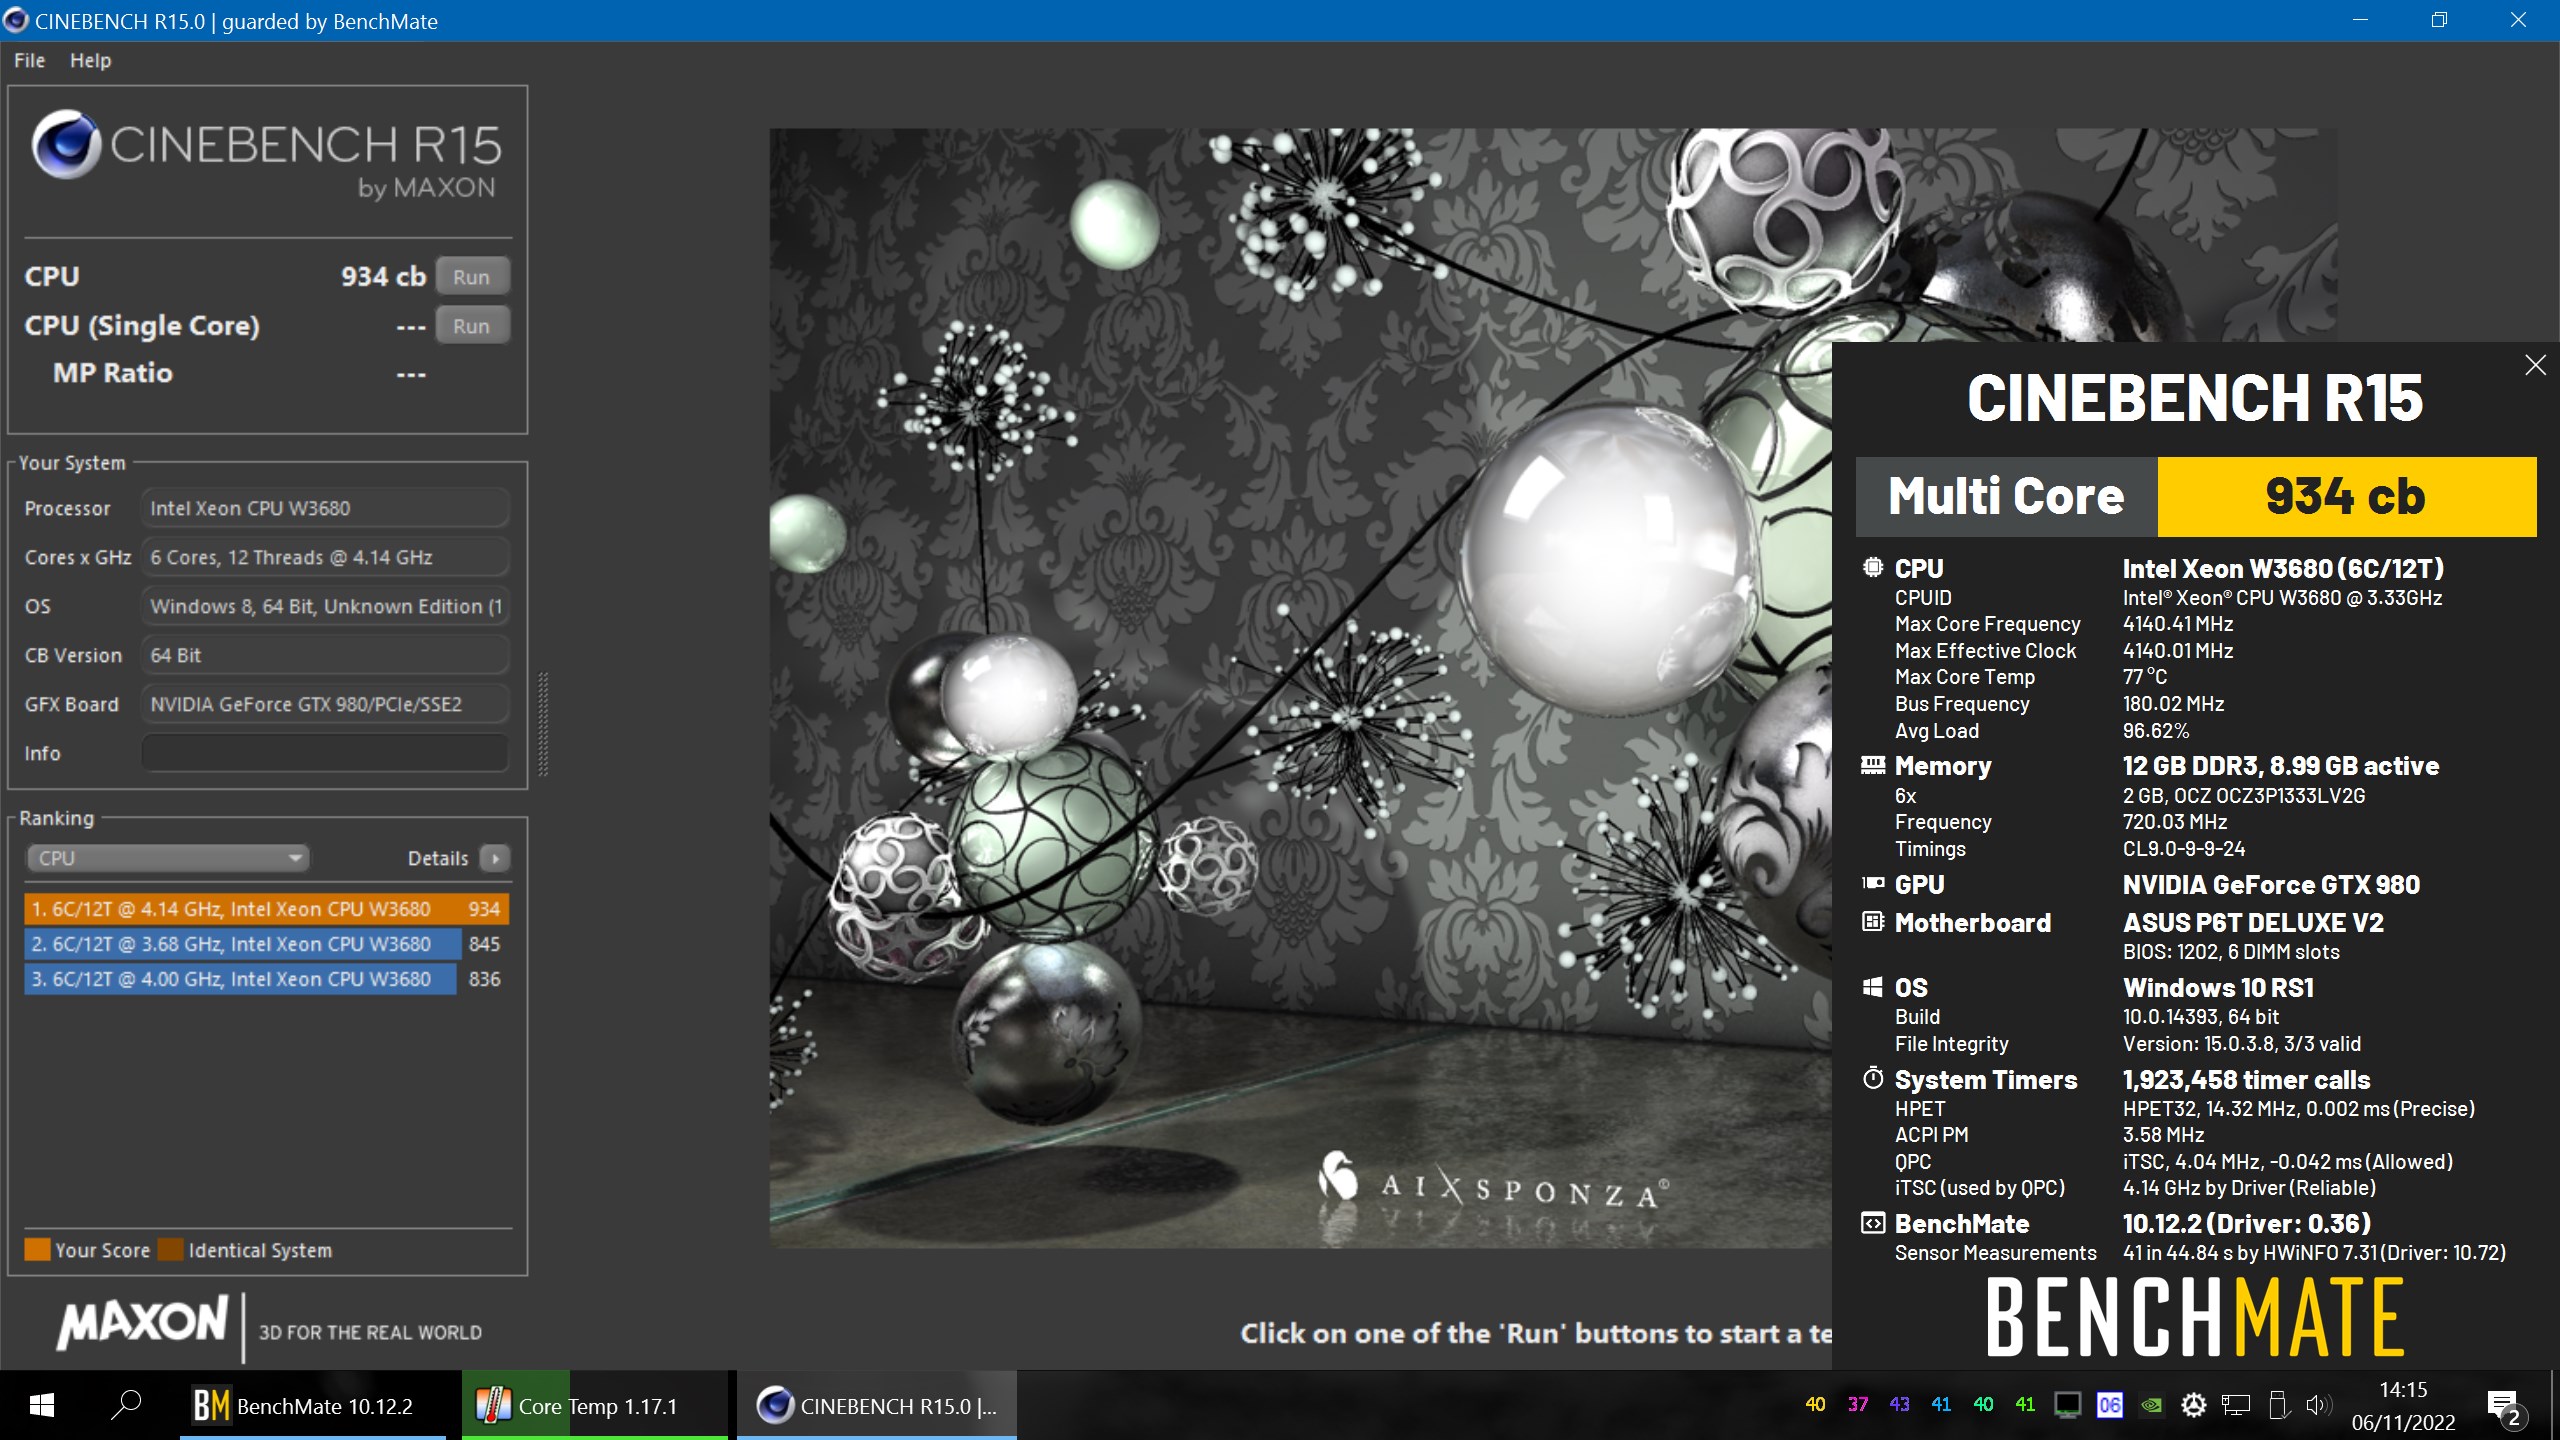
Task: Click the yellow 934 cb Multi Core score
Action: tap(2346, 497)
